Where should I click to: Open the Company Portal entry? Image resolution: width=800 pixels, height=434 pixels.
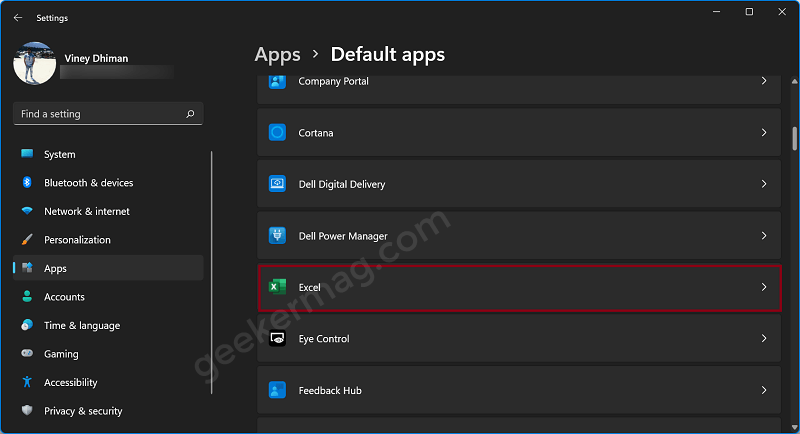click(x=519, y=90)
